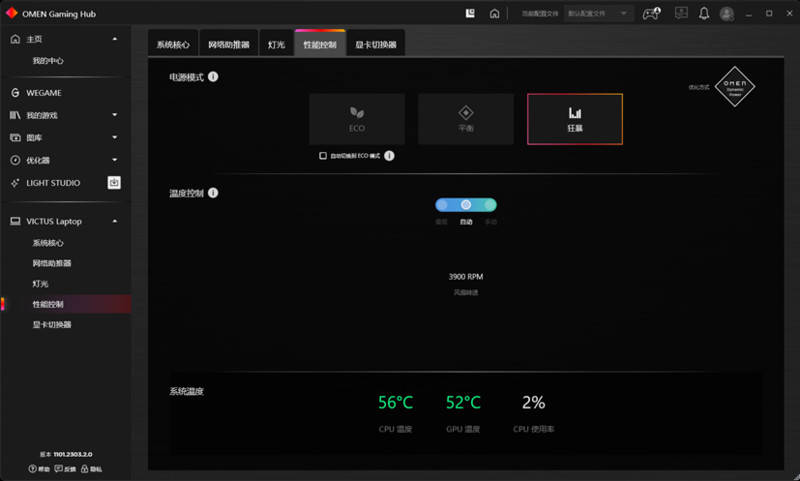
Task: Switch to the 网络助推器 tab
Action: (229, 44)
